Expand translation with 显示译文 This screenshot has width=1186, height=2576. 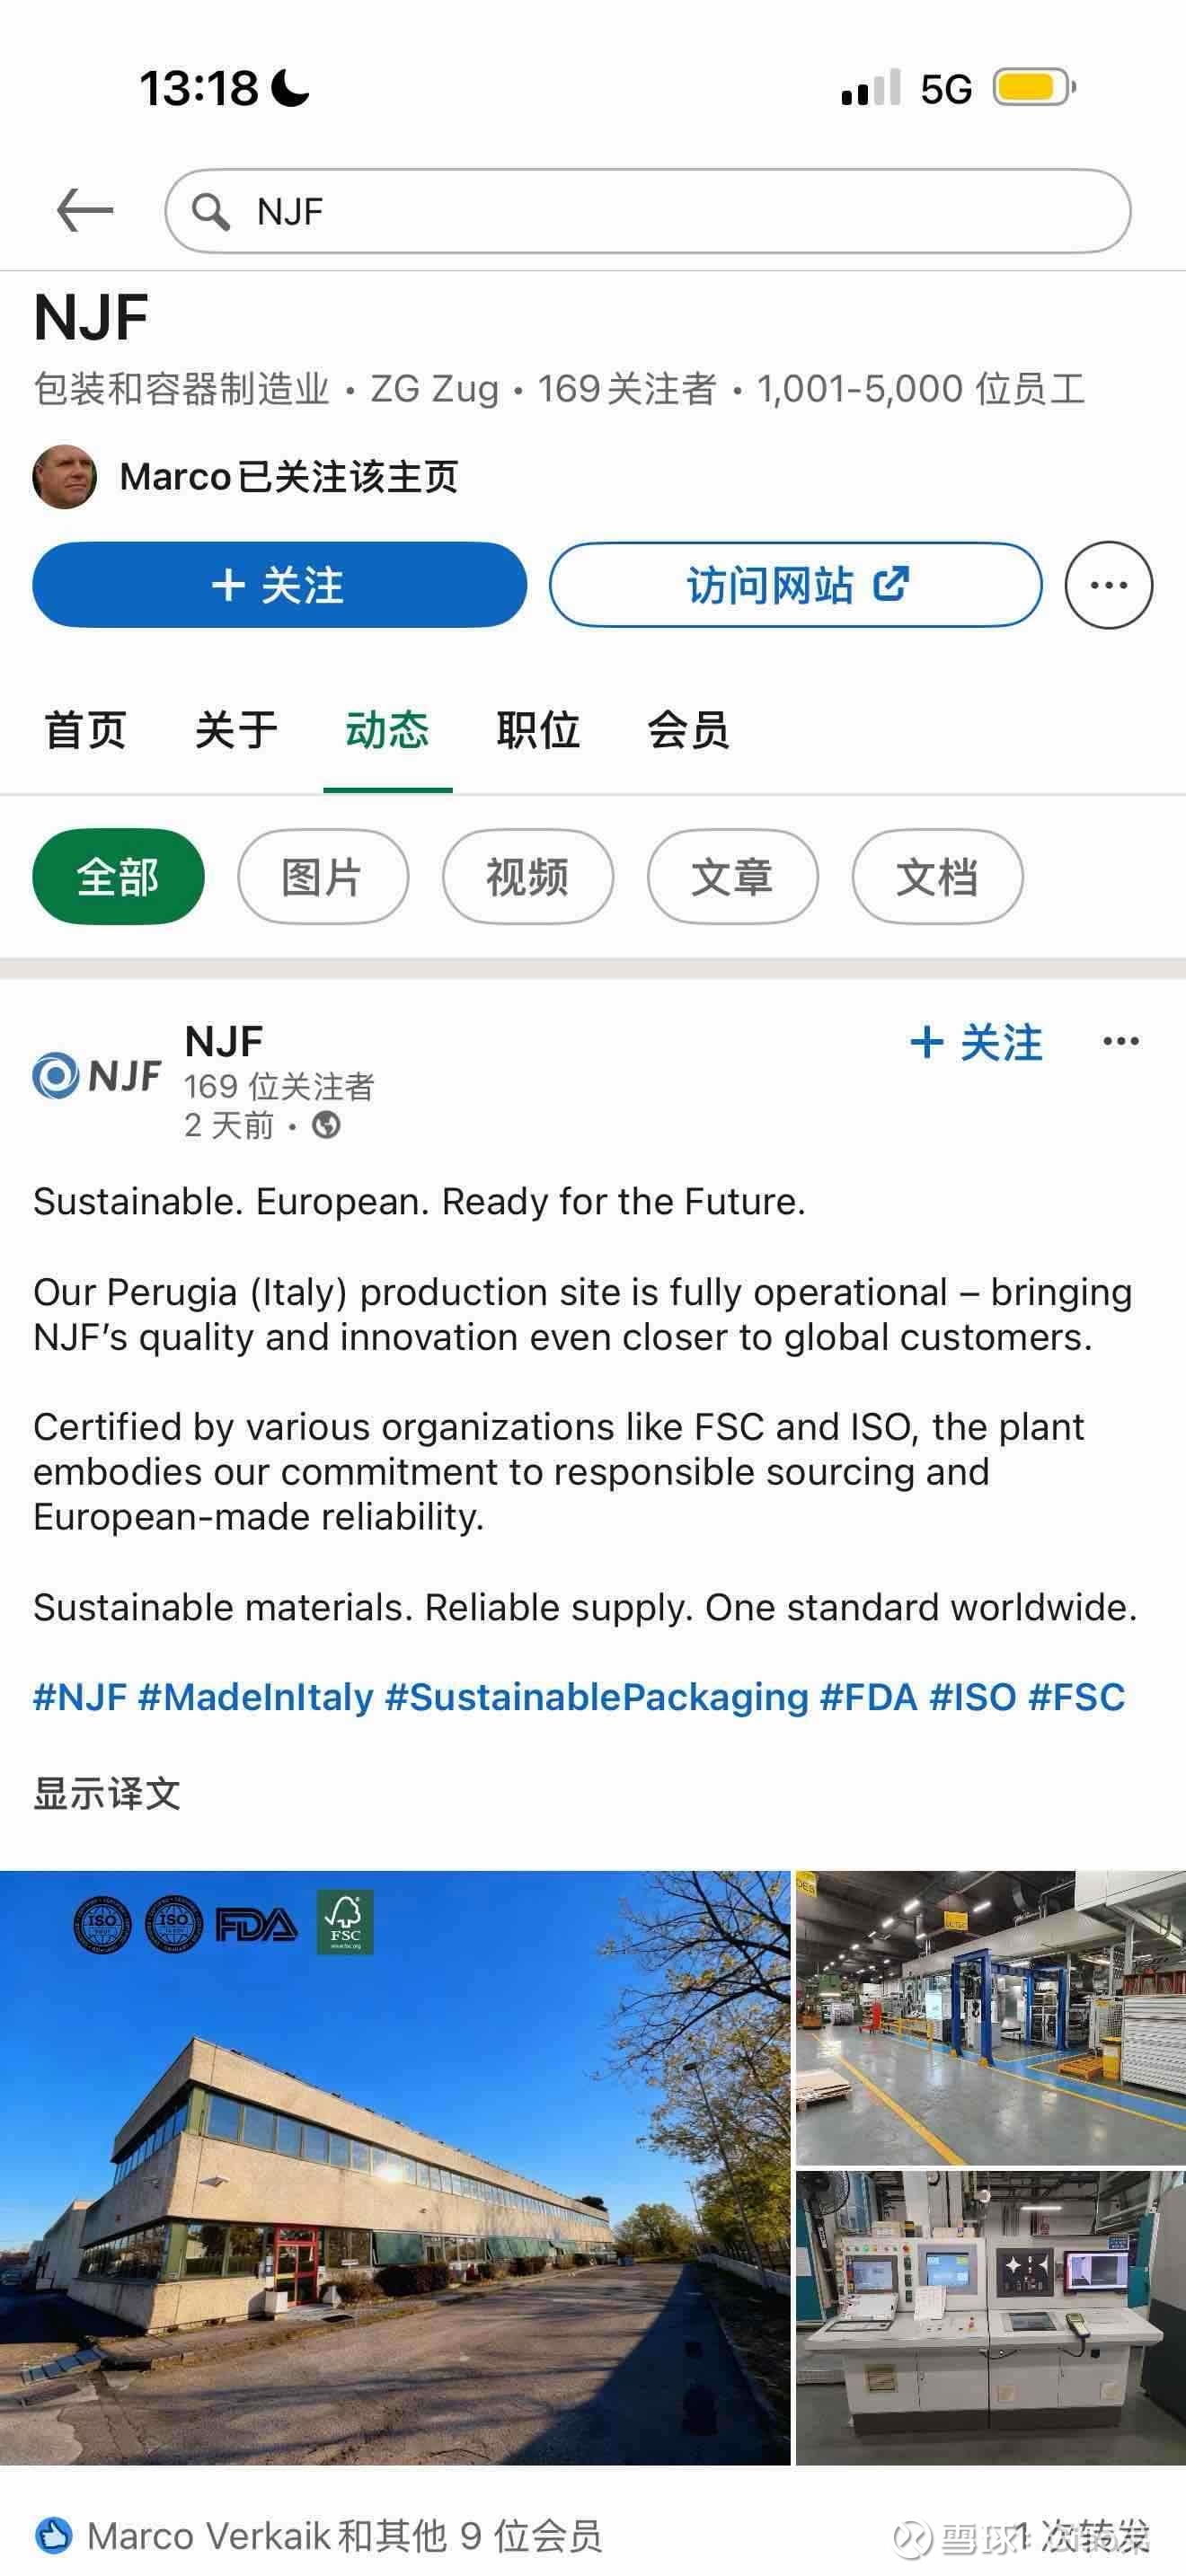(x=107, y=1793)
